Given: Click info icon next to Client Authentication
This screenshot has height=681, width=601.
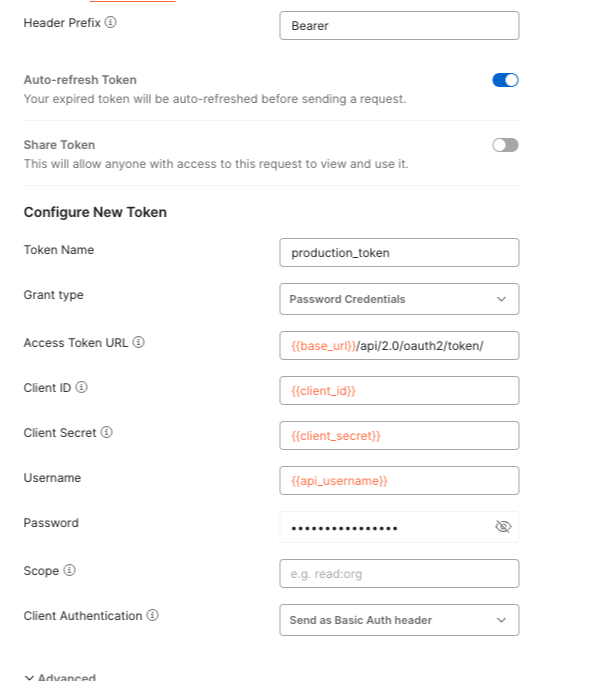Looking at the screenshot, I should click(153, 616).
